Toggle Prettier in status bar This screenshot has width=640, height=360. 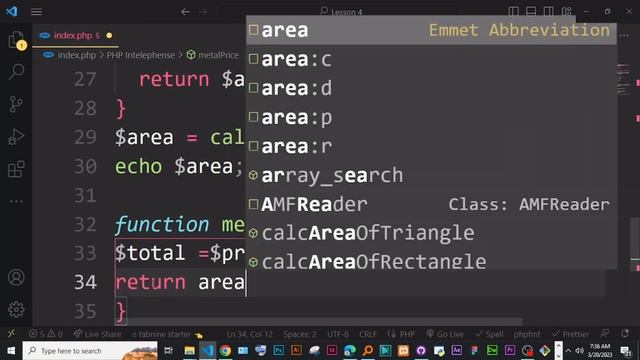pyautogui.click(x=570, y=334)
